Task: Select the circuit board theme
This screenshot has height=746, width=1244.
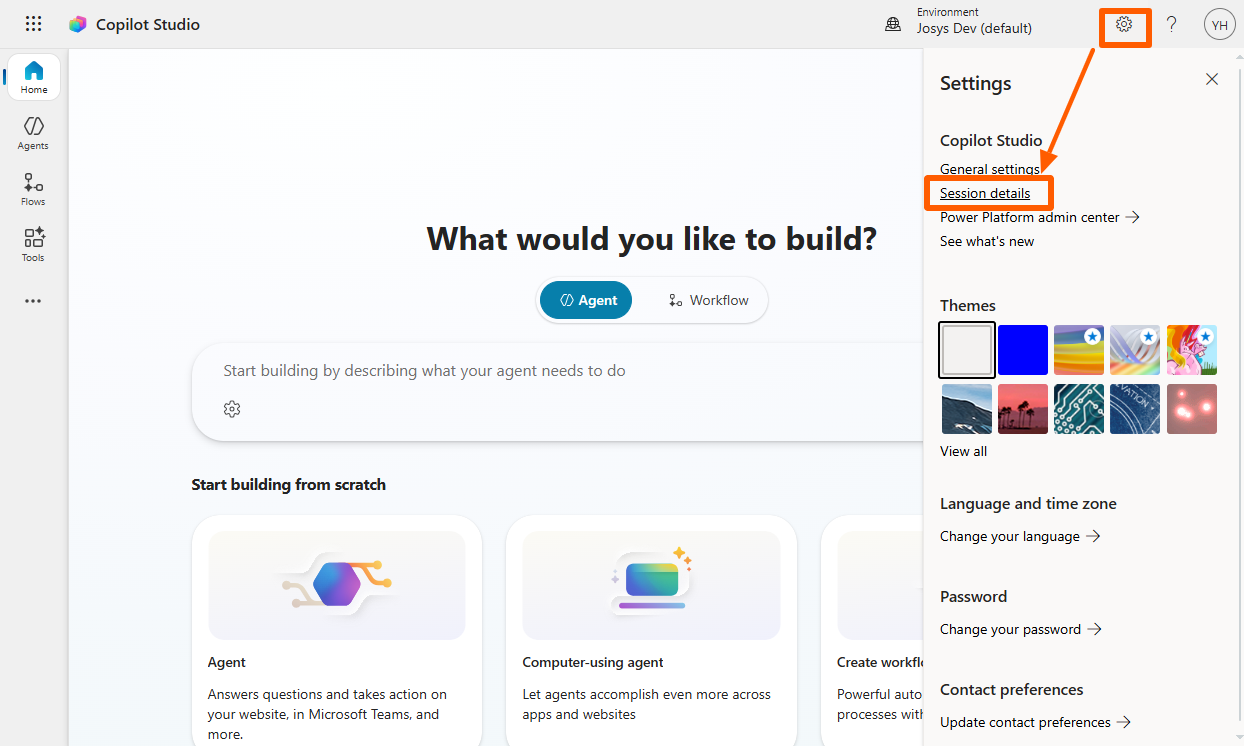Action: [x=1079, y=409]
